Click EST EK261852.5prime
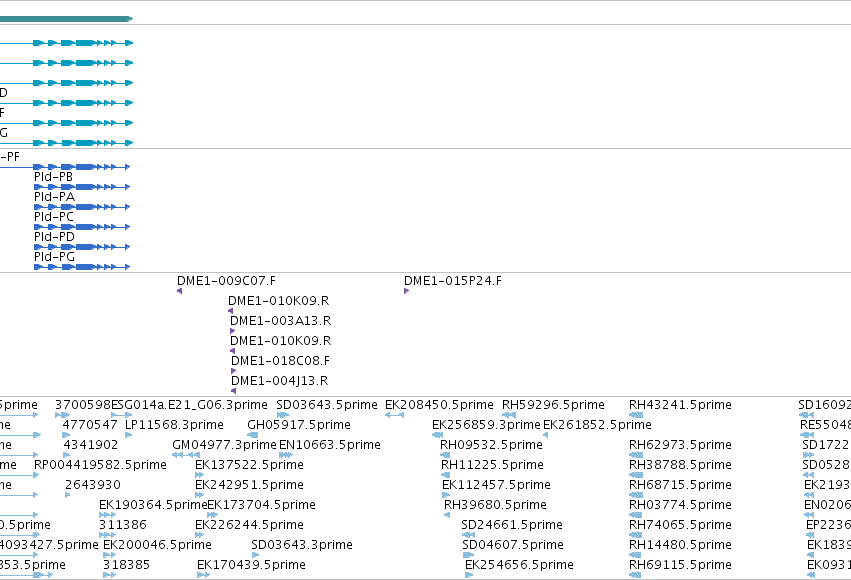The image size is (851, 580). (597, 425)
